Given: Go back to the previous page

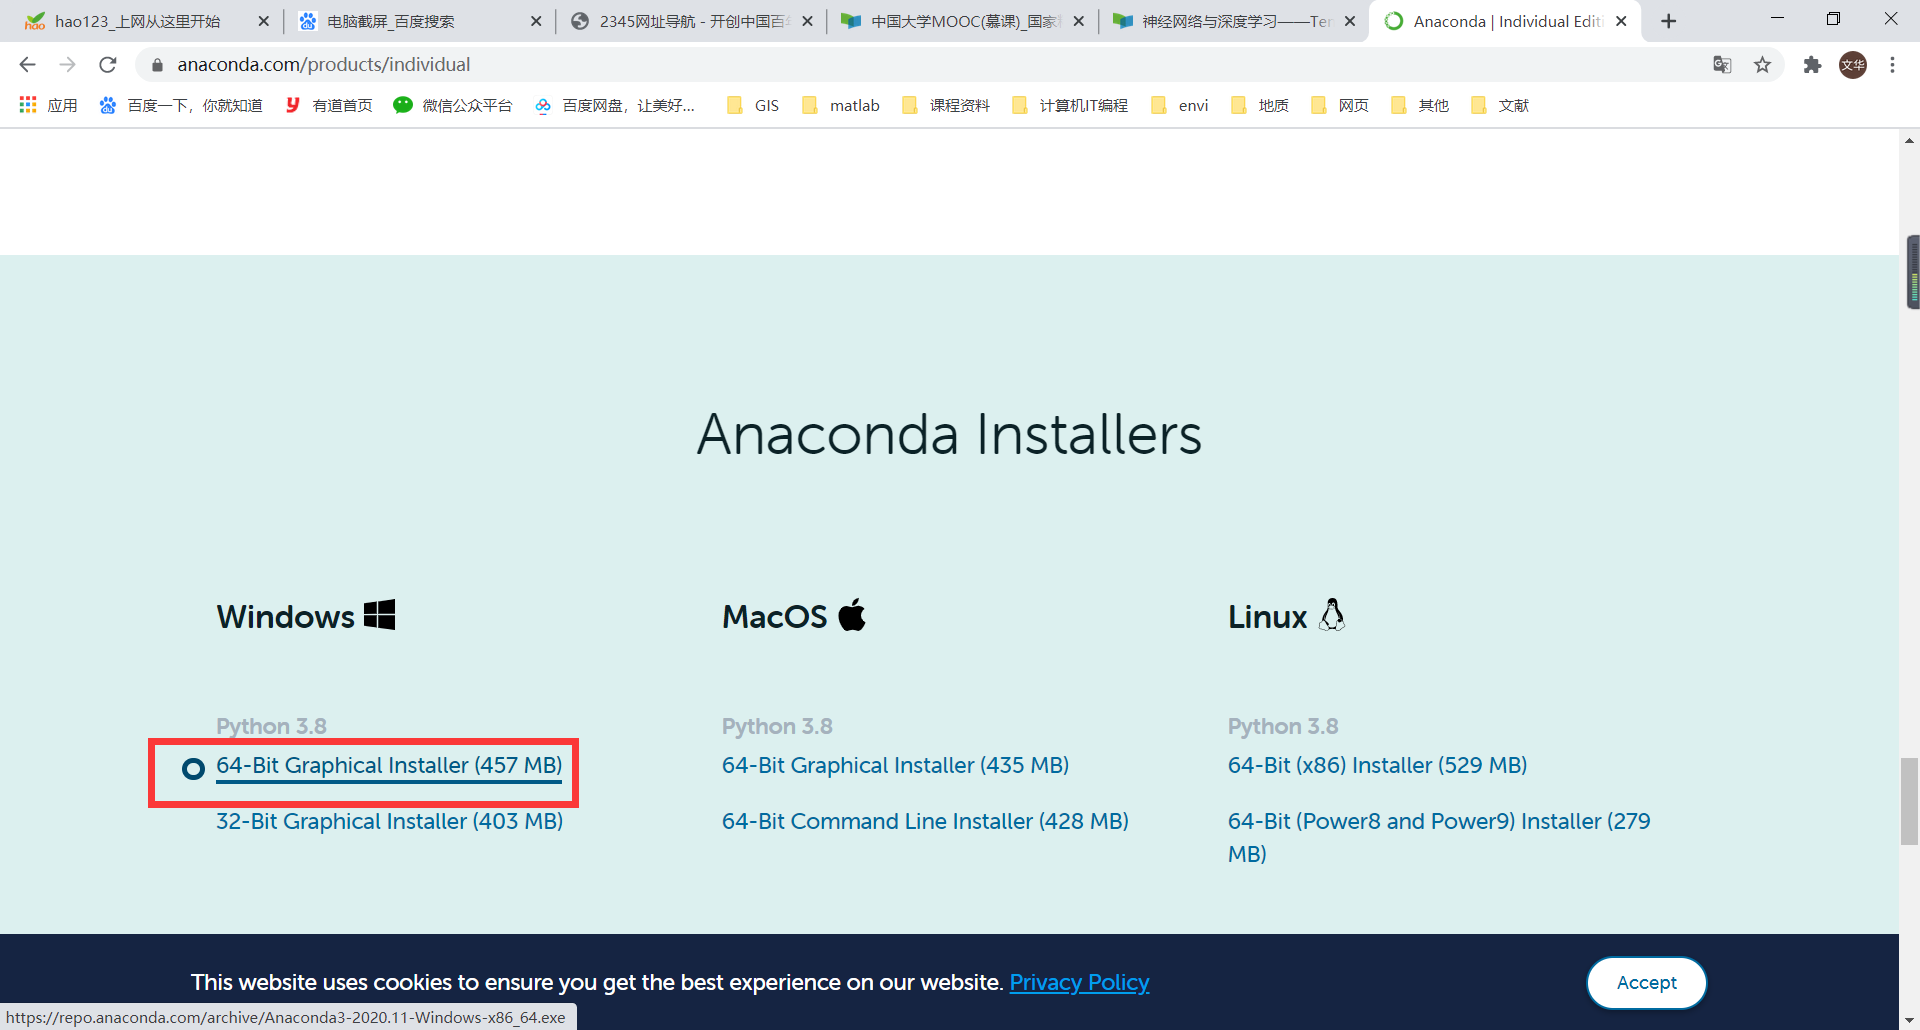Looking at the screenshot, I should (27, 65).
